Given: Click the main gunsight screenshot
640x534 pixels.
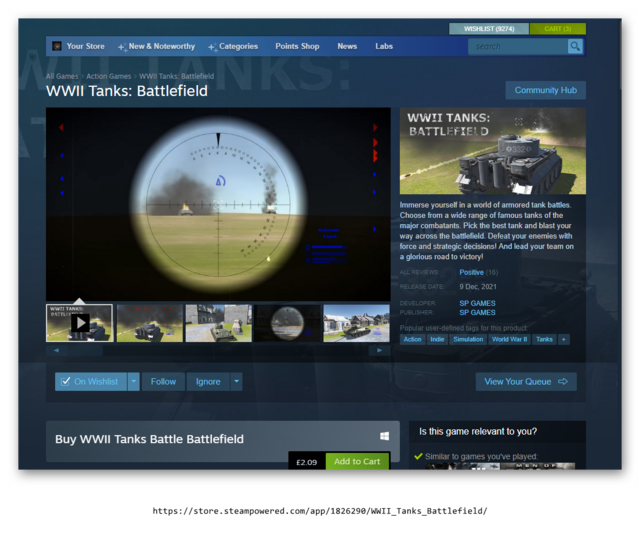Looking at the screenshot, I should tap(218, 204).
